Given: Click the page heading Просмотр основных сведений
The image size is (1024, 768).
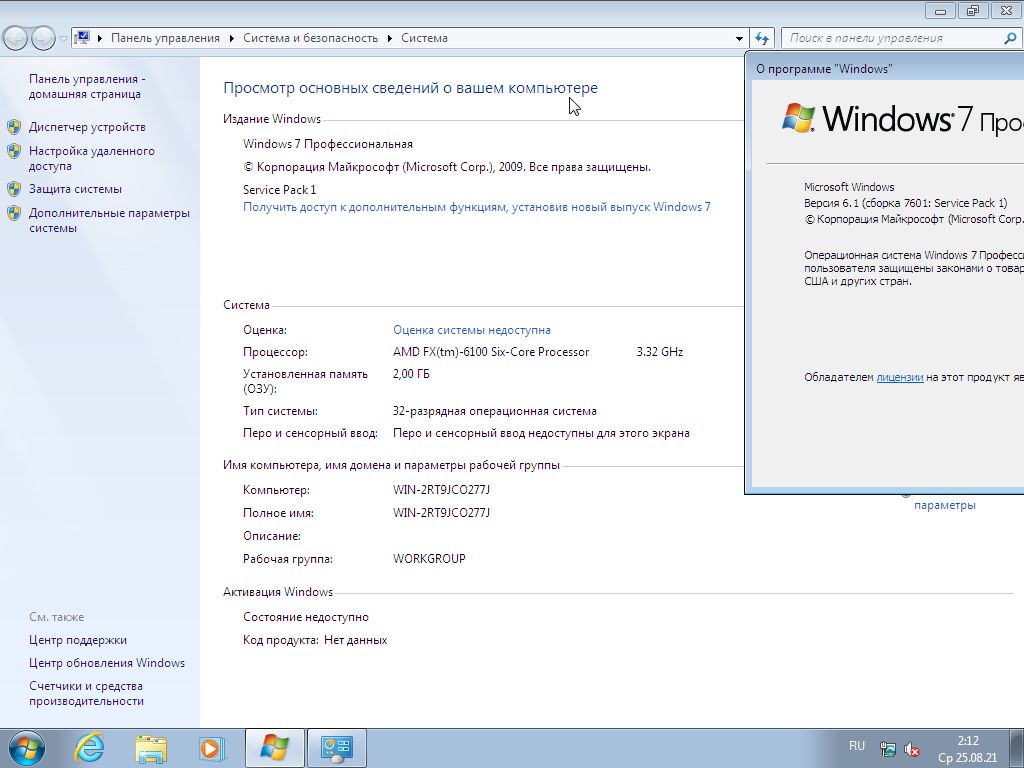Looking at the screenshot, I should coord(410,88).
